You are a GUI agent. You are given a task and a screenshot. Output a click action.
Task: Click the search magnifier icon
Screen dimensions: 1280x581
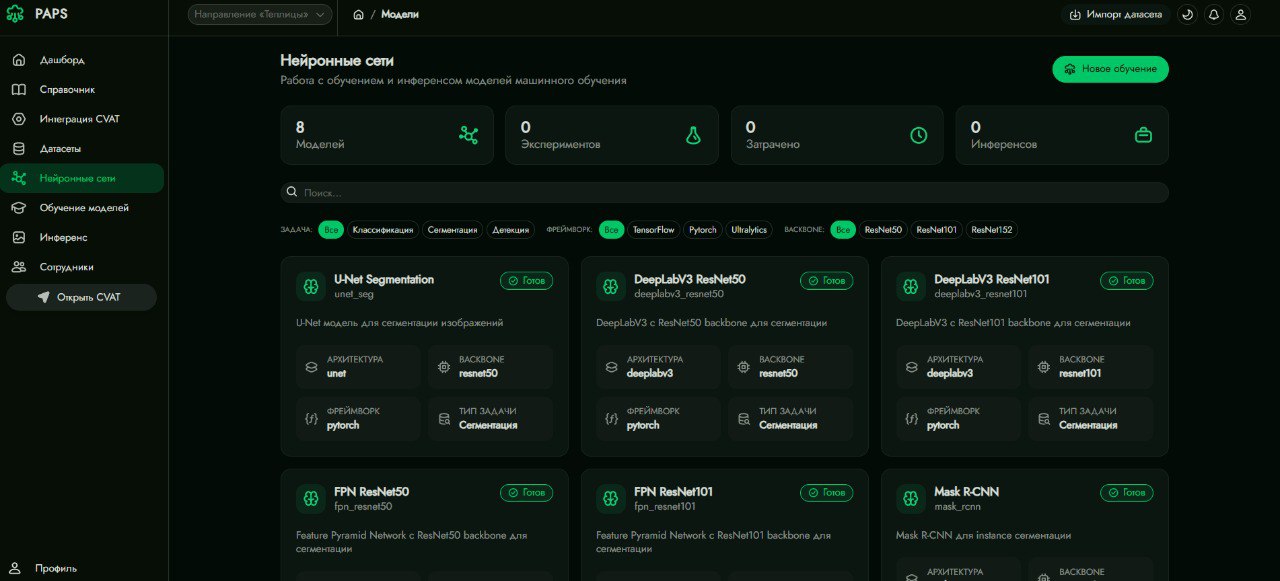click(292, 192)
